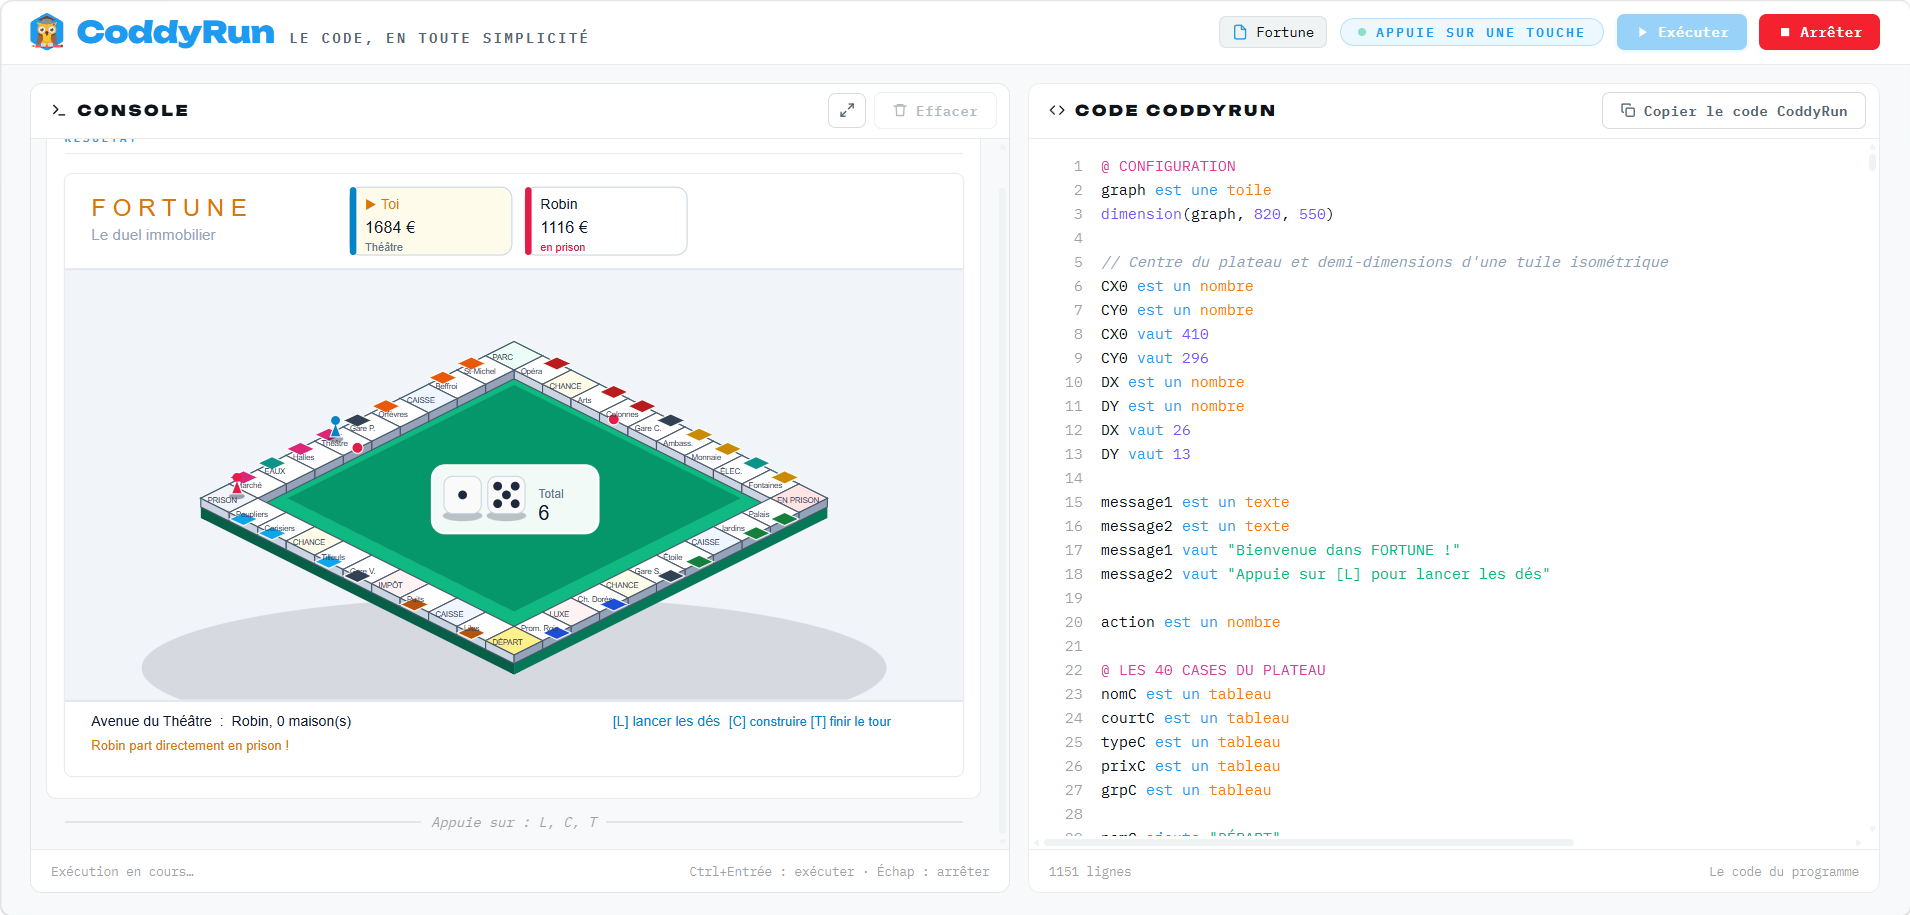
Task: Click the code line 'action est un nombre'
Action: pyautogui.click(x=1190, y=622)
